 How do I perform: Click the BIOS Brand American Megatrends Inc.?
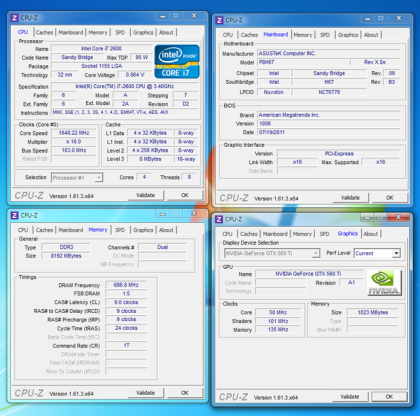point(328,115)
